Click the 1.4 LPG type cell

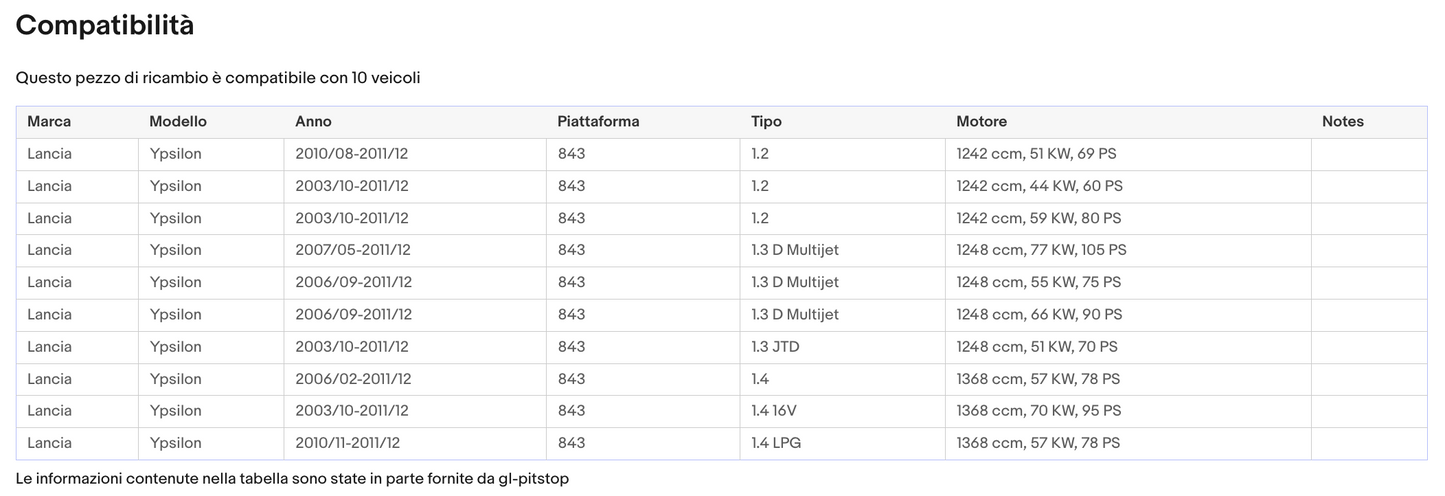tap(774, 443)
